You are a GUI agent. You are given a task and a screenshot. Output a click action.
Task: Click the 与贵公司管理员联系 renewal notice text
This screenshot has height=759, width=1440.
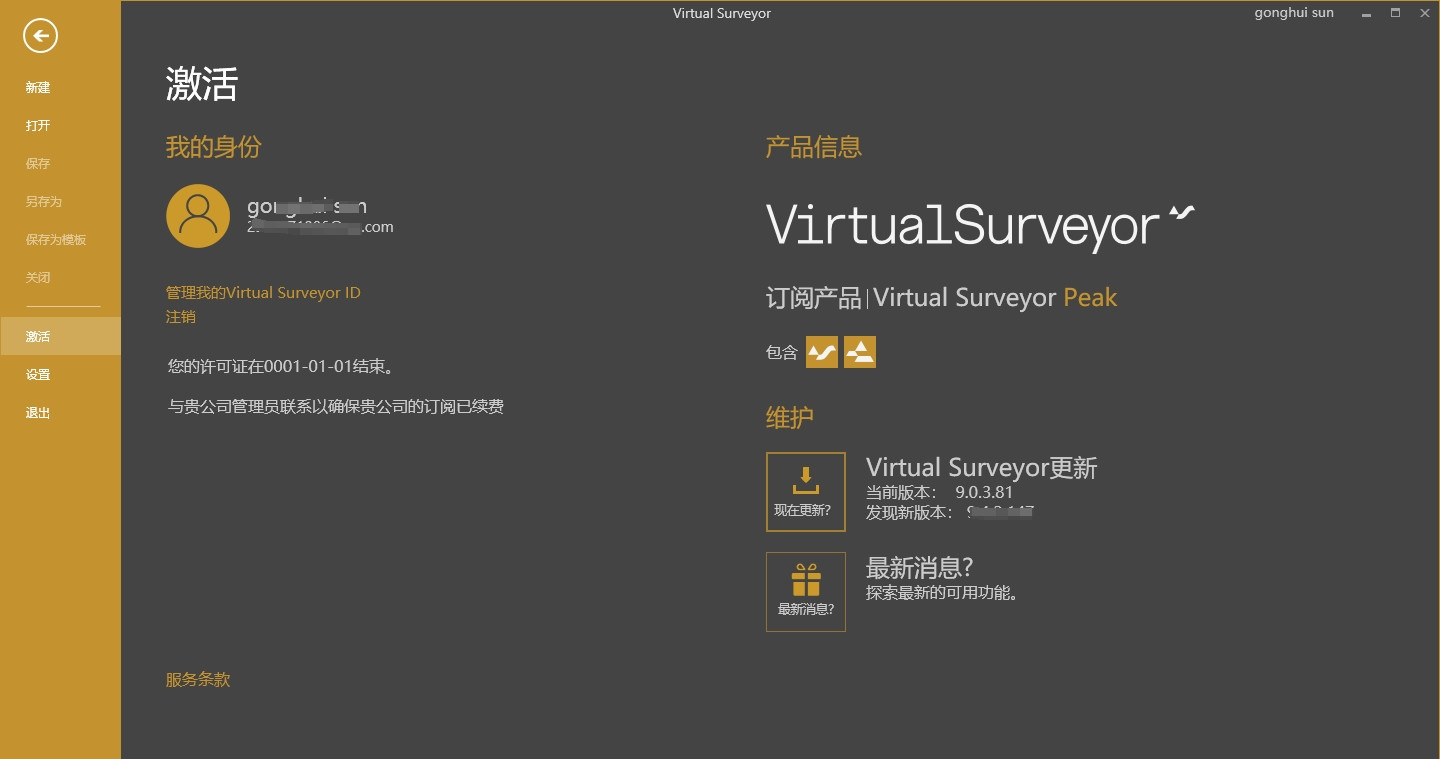point(336,407)
